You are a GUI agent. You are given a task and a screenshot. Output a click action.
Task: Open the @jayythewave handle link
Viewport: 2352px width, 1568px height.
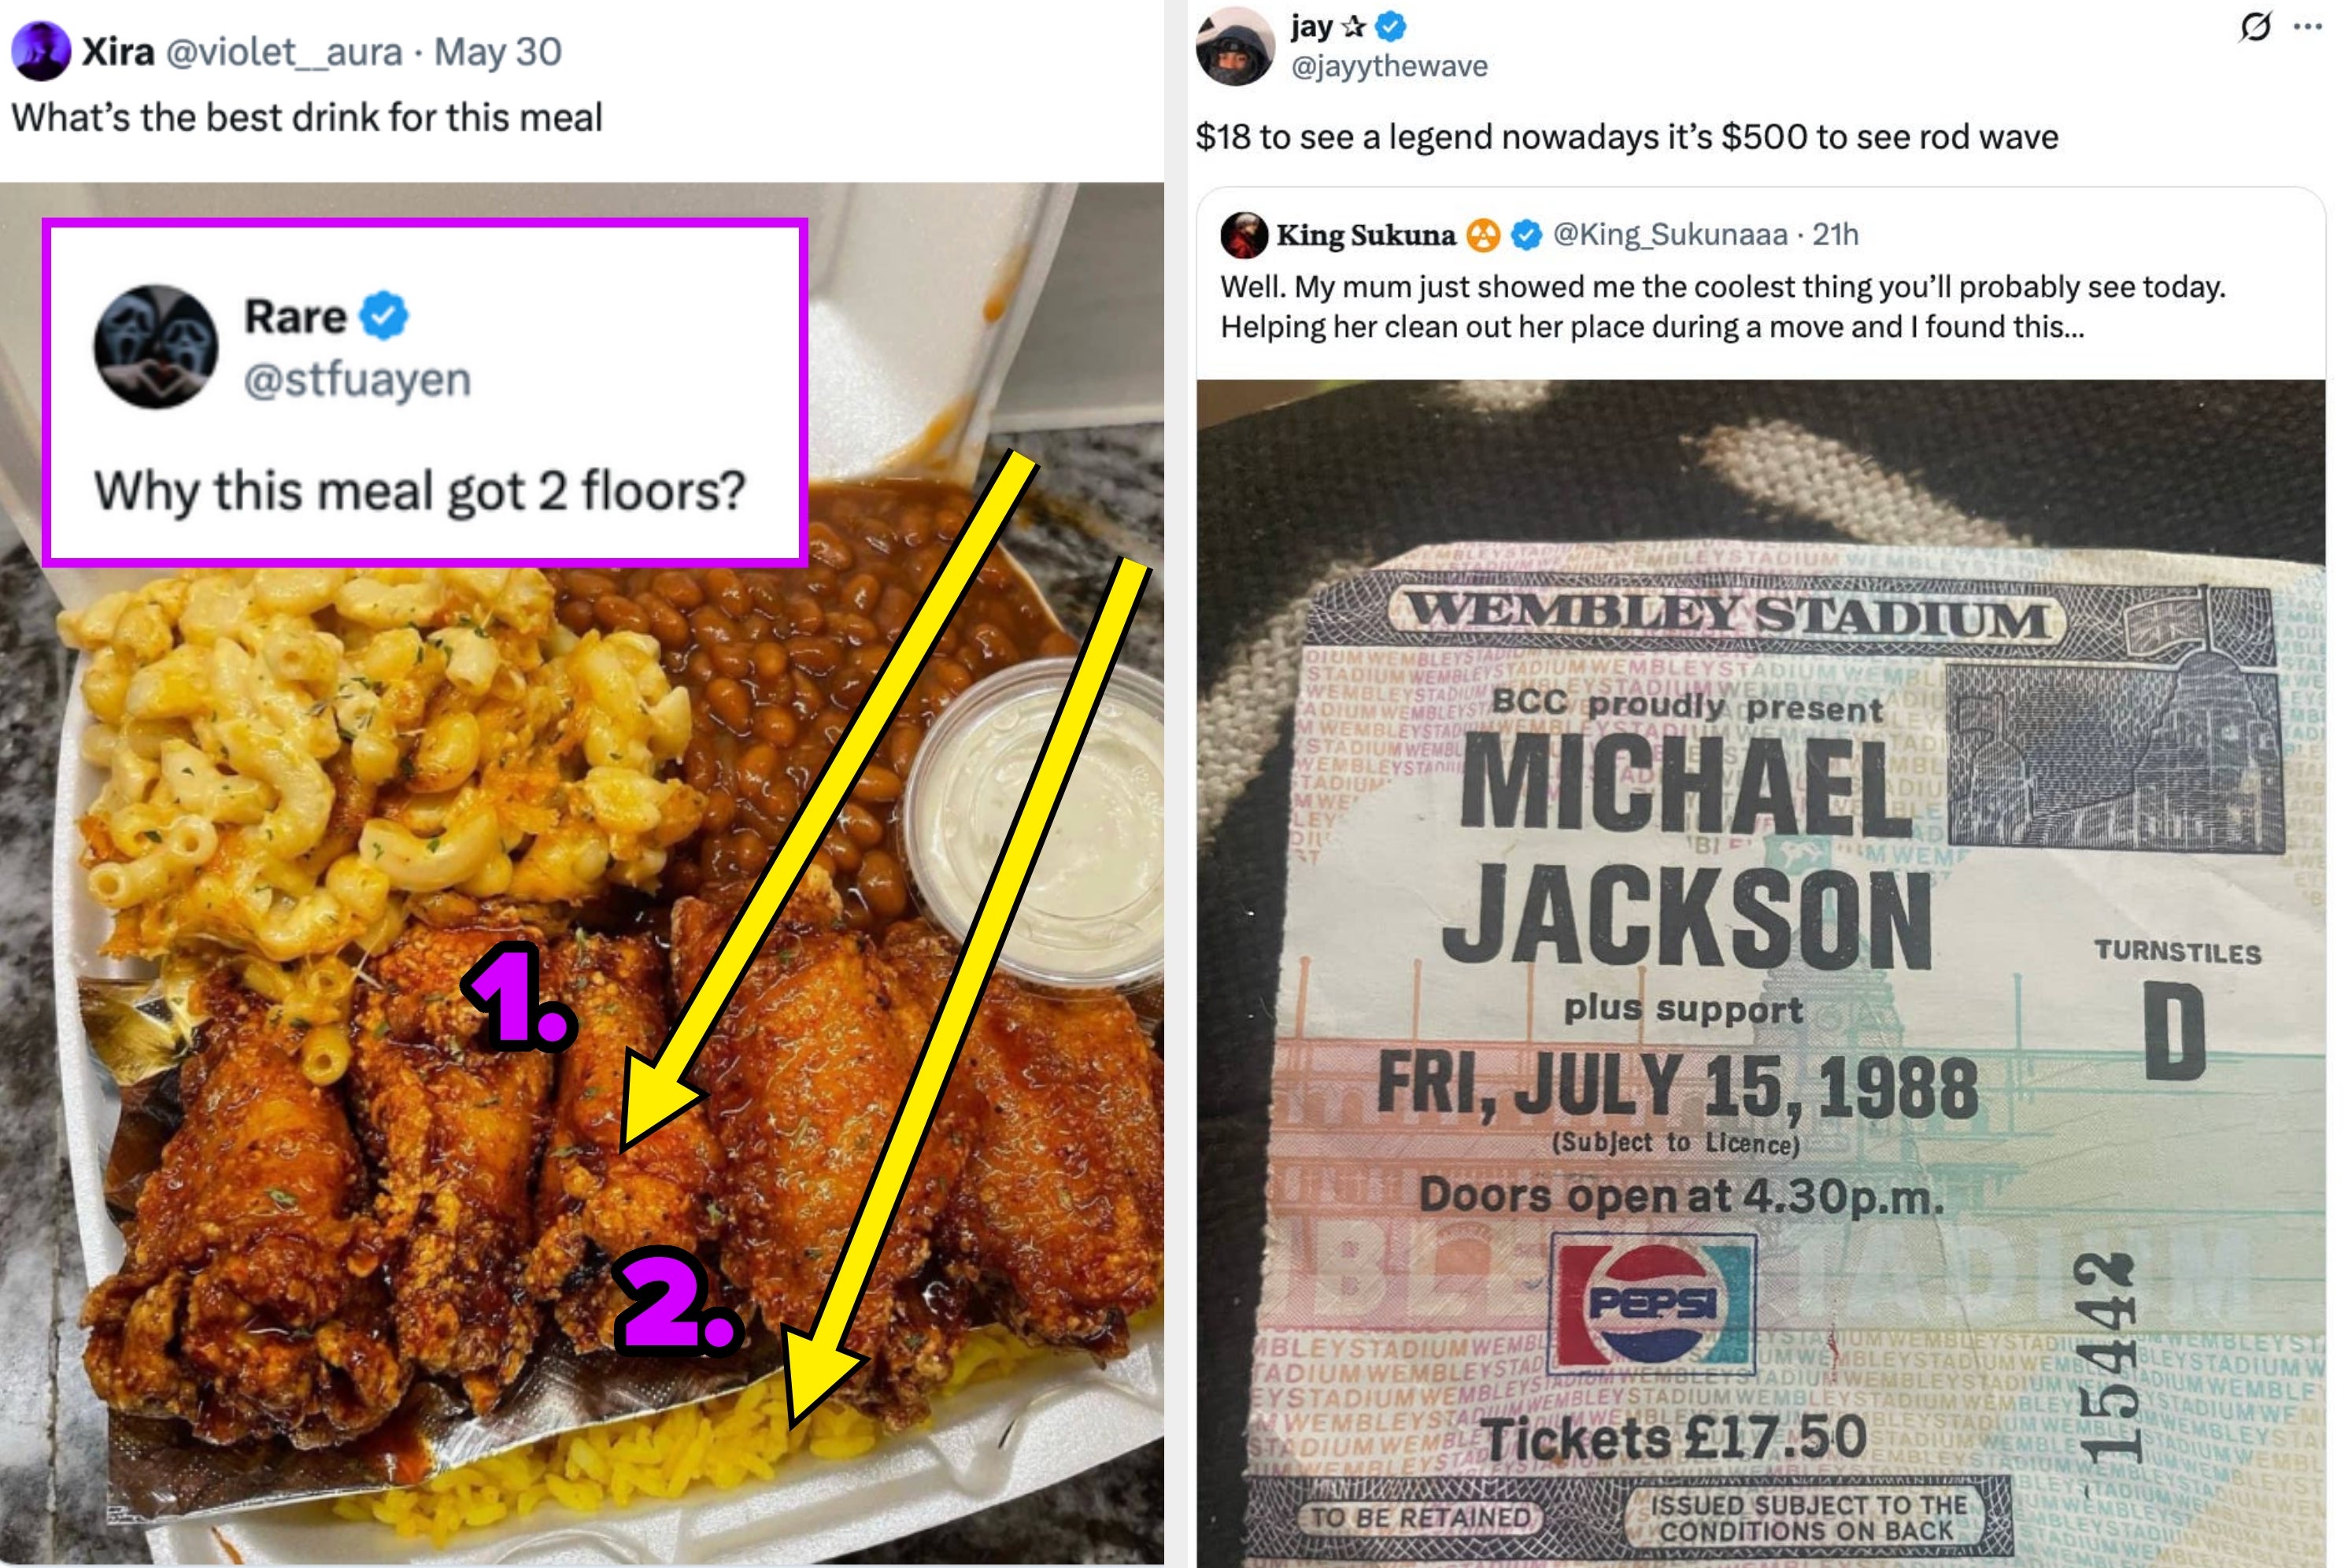[x=1389, y=67]
